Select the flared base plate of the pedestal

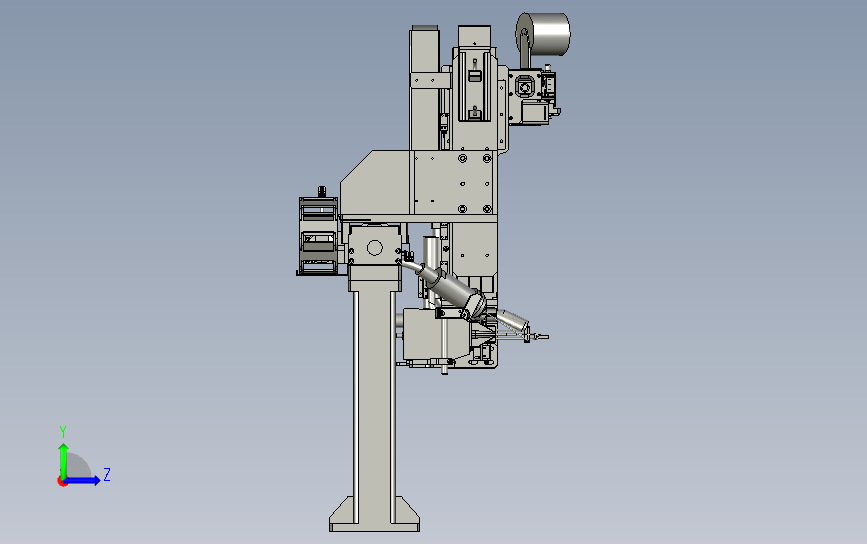coord(374,515)
